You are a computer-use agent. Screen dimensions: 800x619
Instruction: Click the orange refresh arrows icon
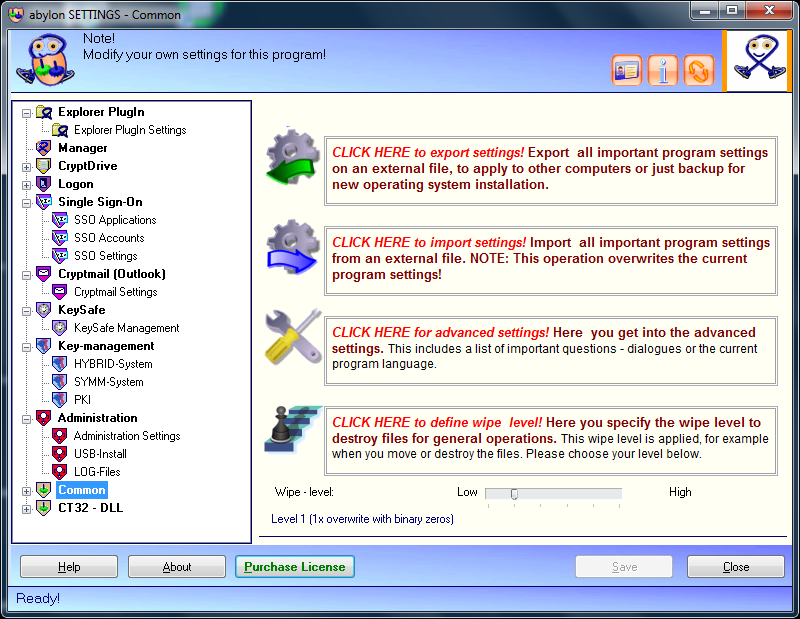699,70
